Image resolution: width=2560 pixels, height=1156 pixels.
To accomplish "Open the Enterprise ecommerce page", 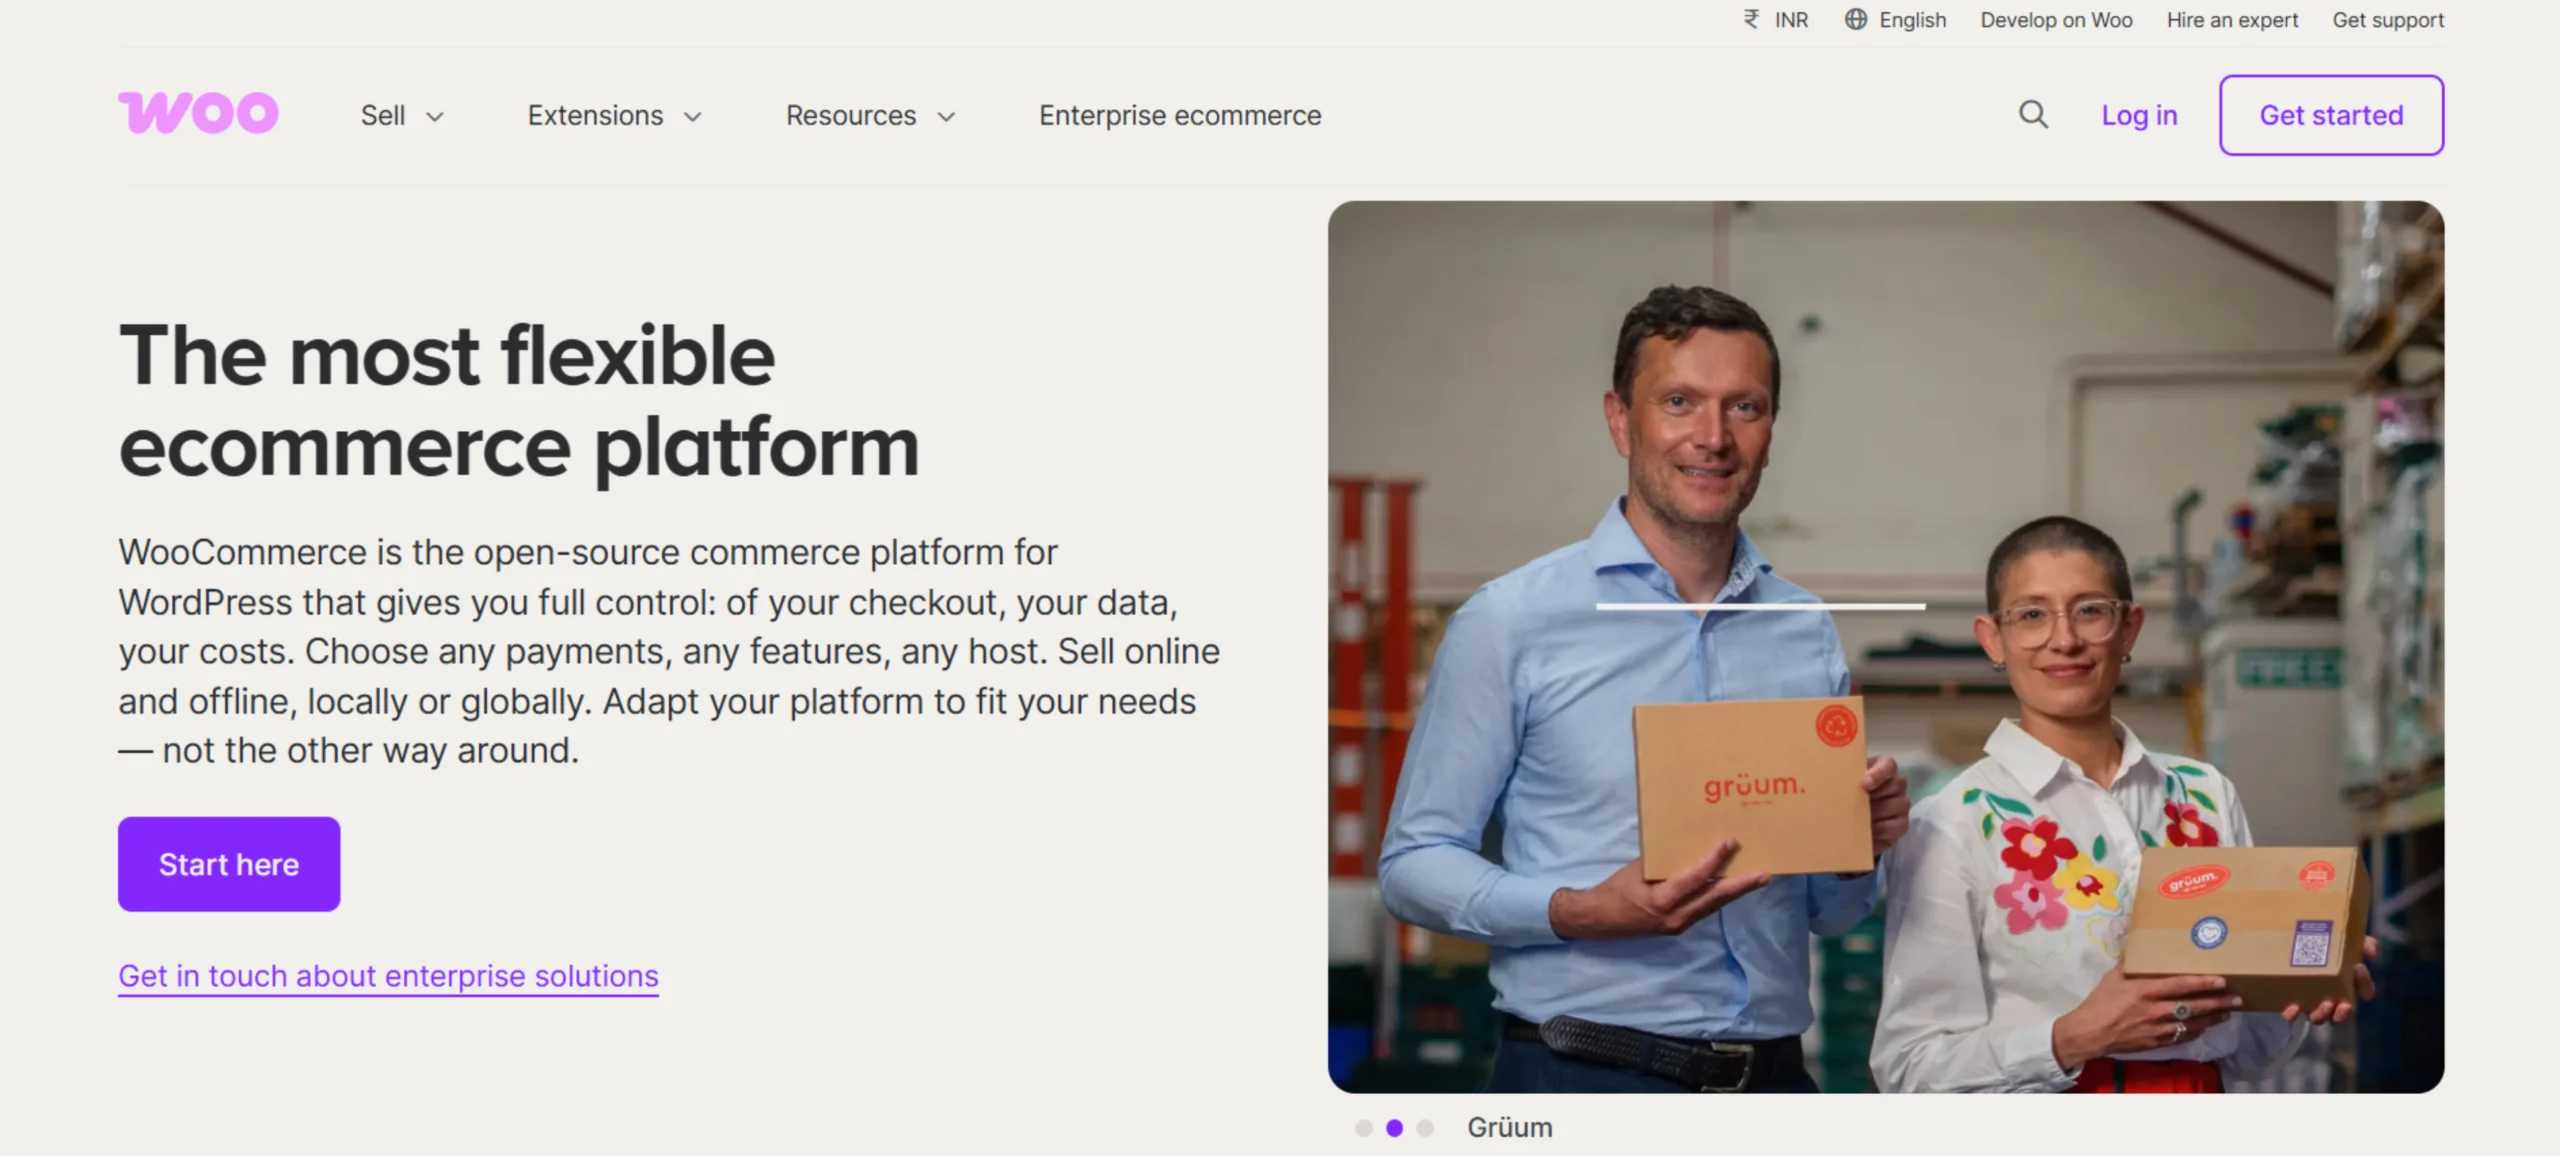I will click(x=1180, y=115).
